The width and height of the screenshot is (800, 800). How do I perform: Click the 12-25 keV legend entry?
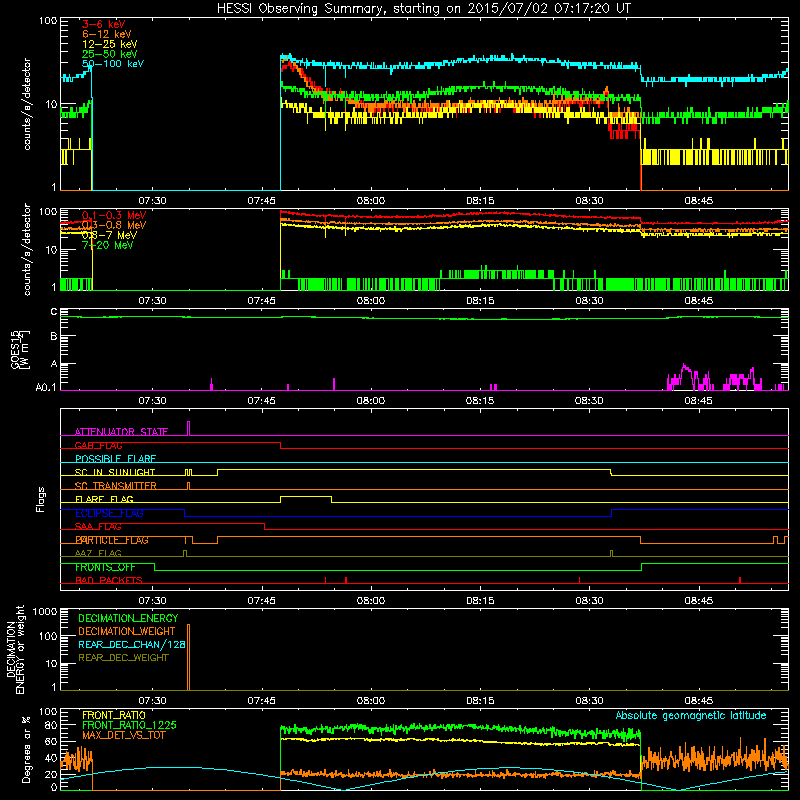point(109,44)
